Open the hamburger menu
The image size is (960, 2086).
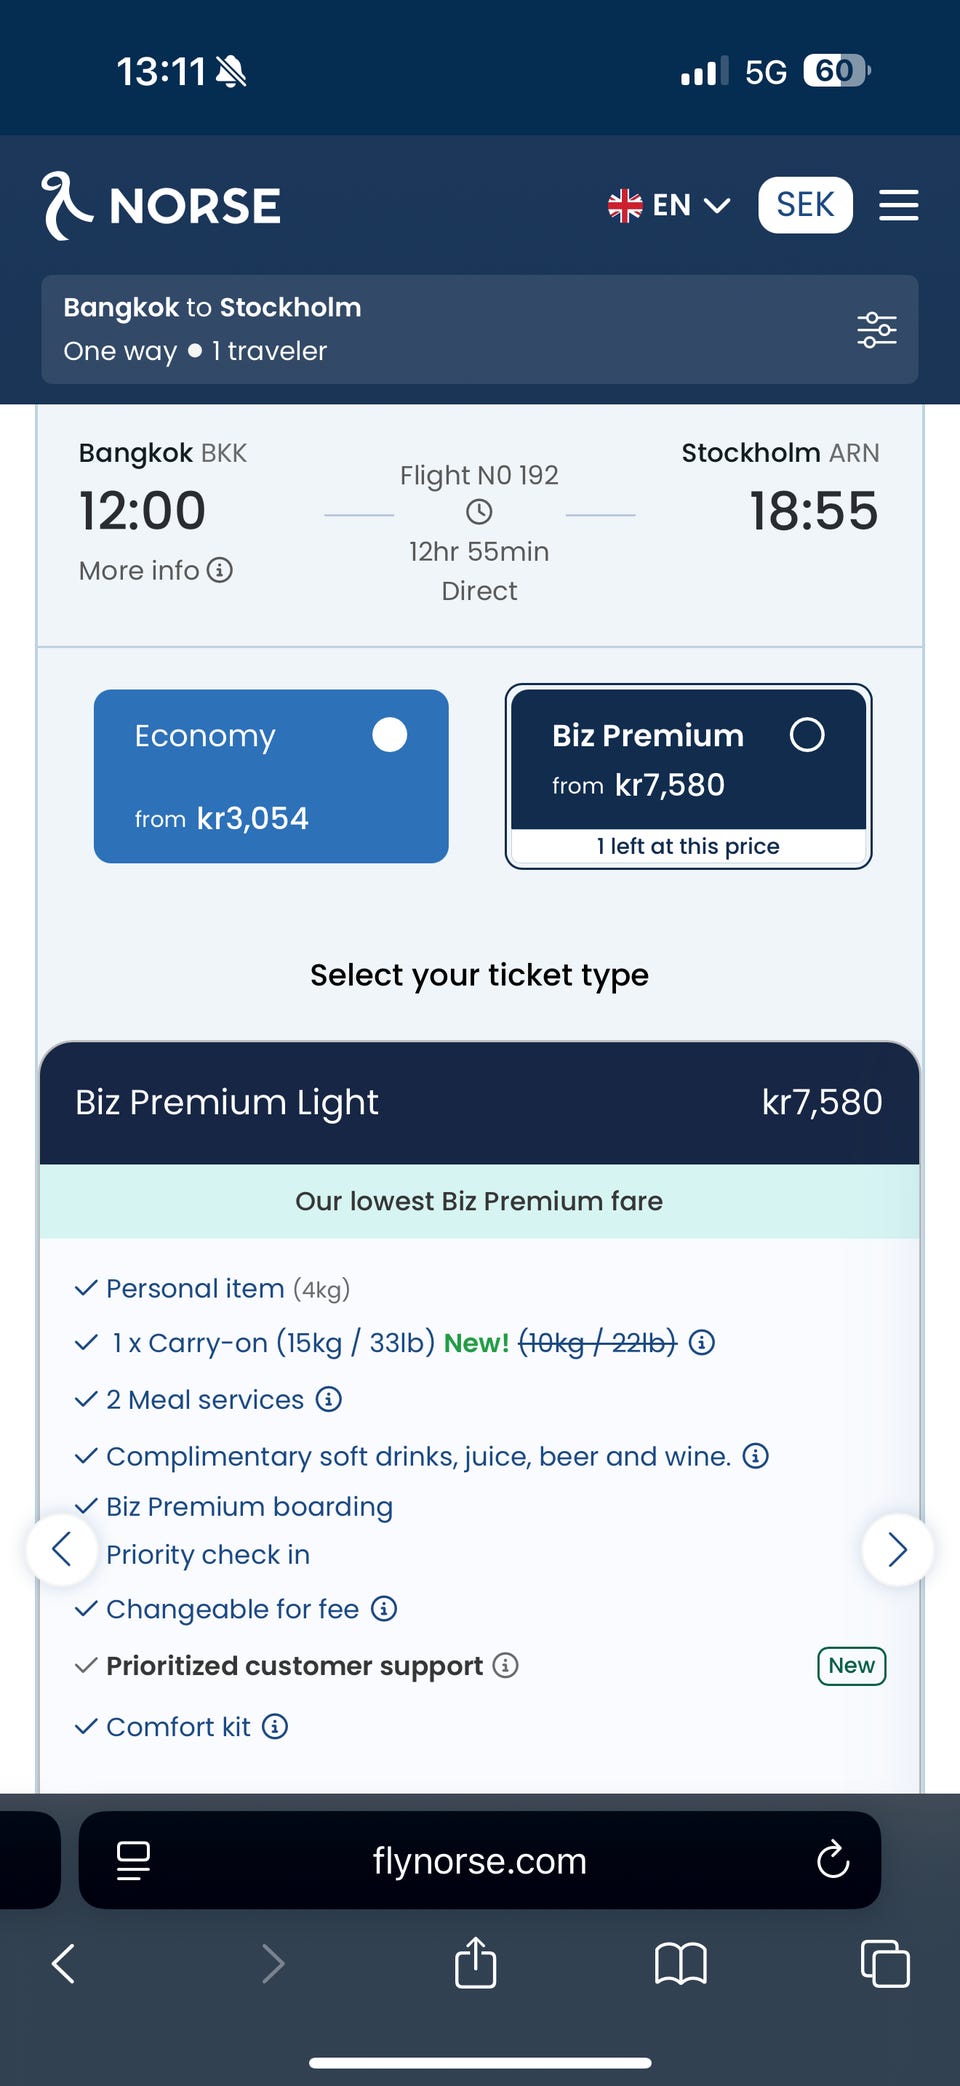point(898,205)
